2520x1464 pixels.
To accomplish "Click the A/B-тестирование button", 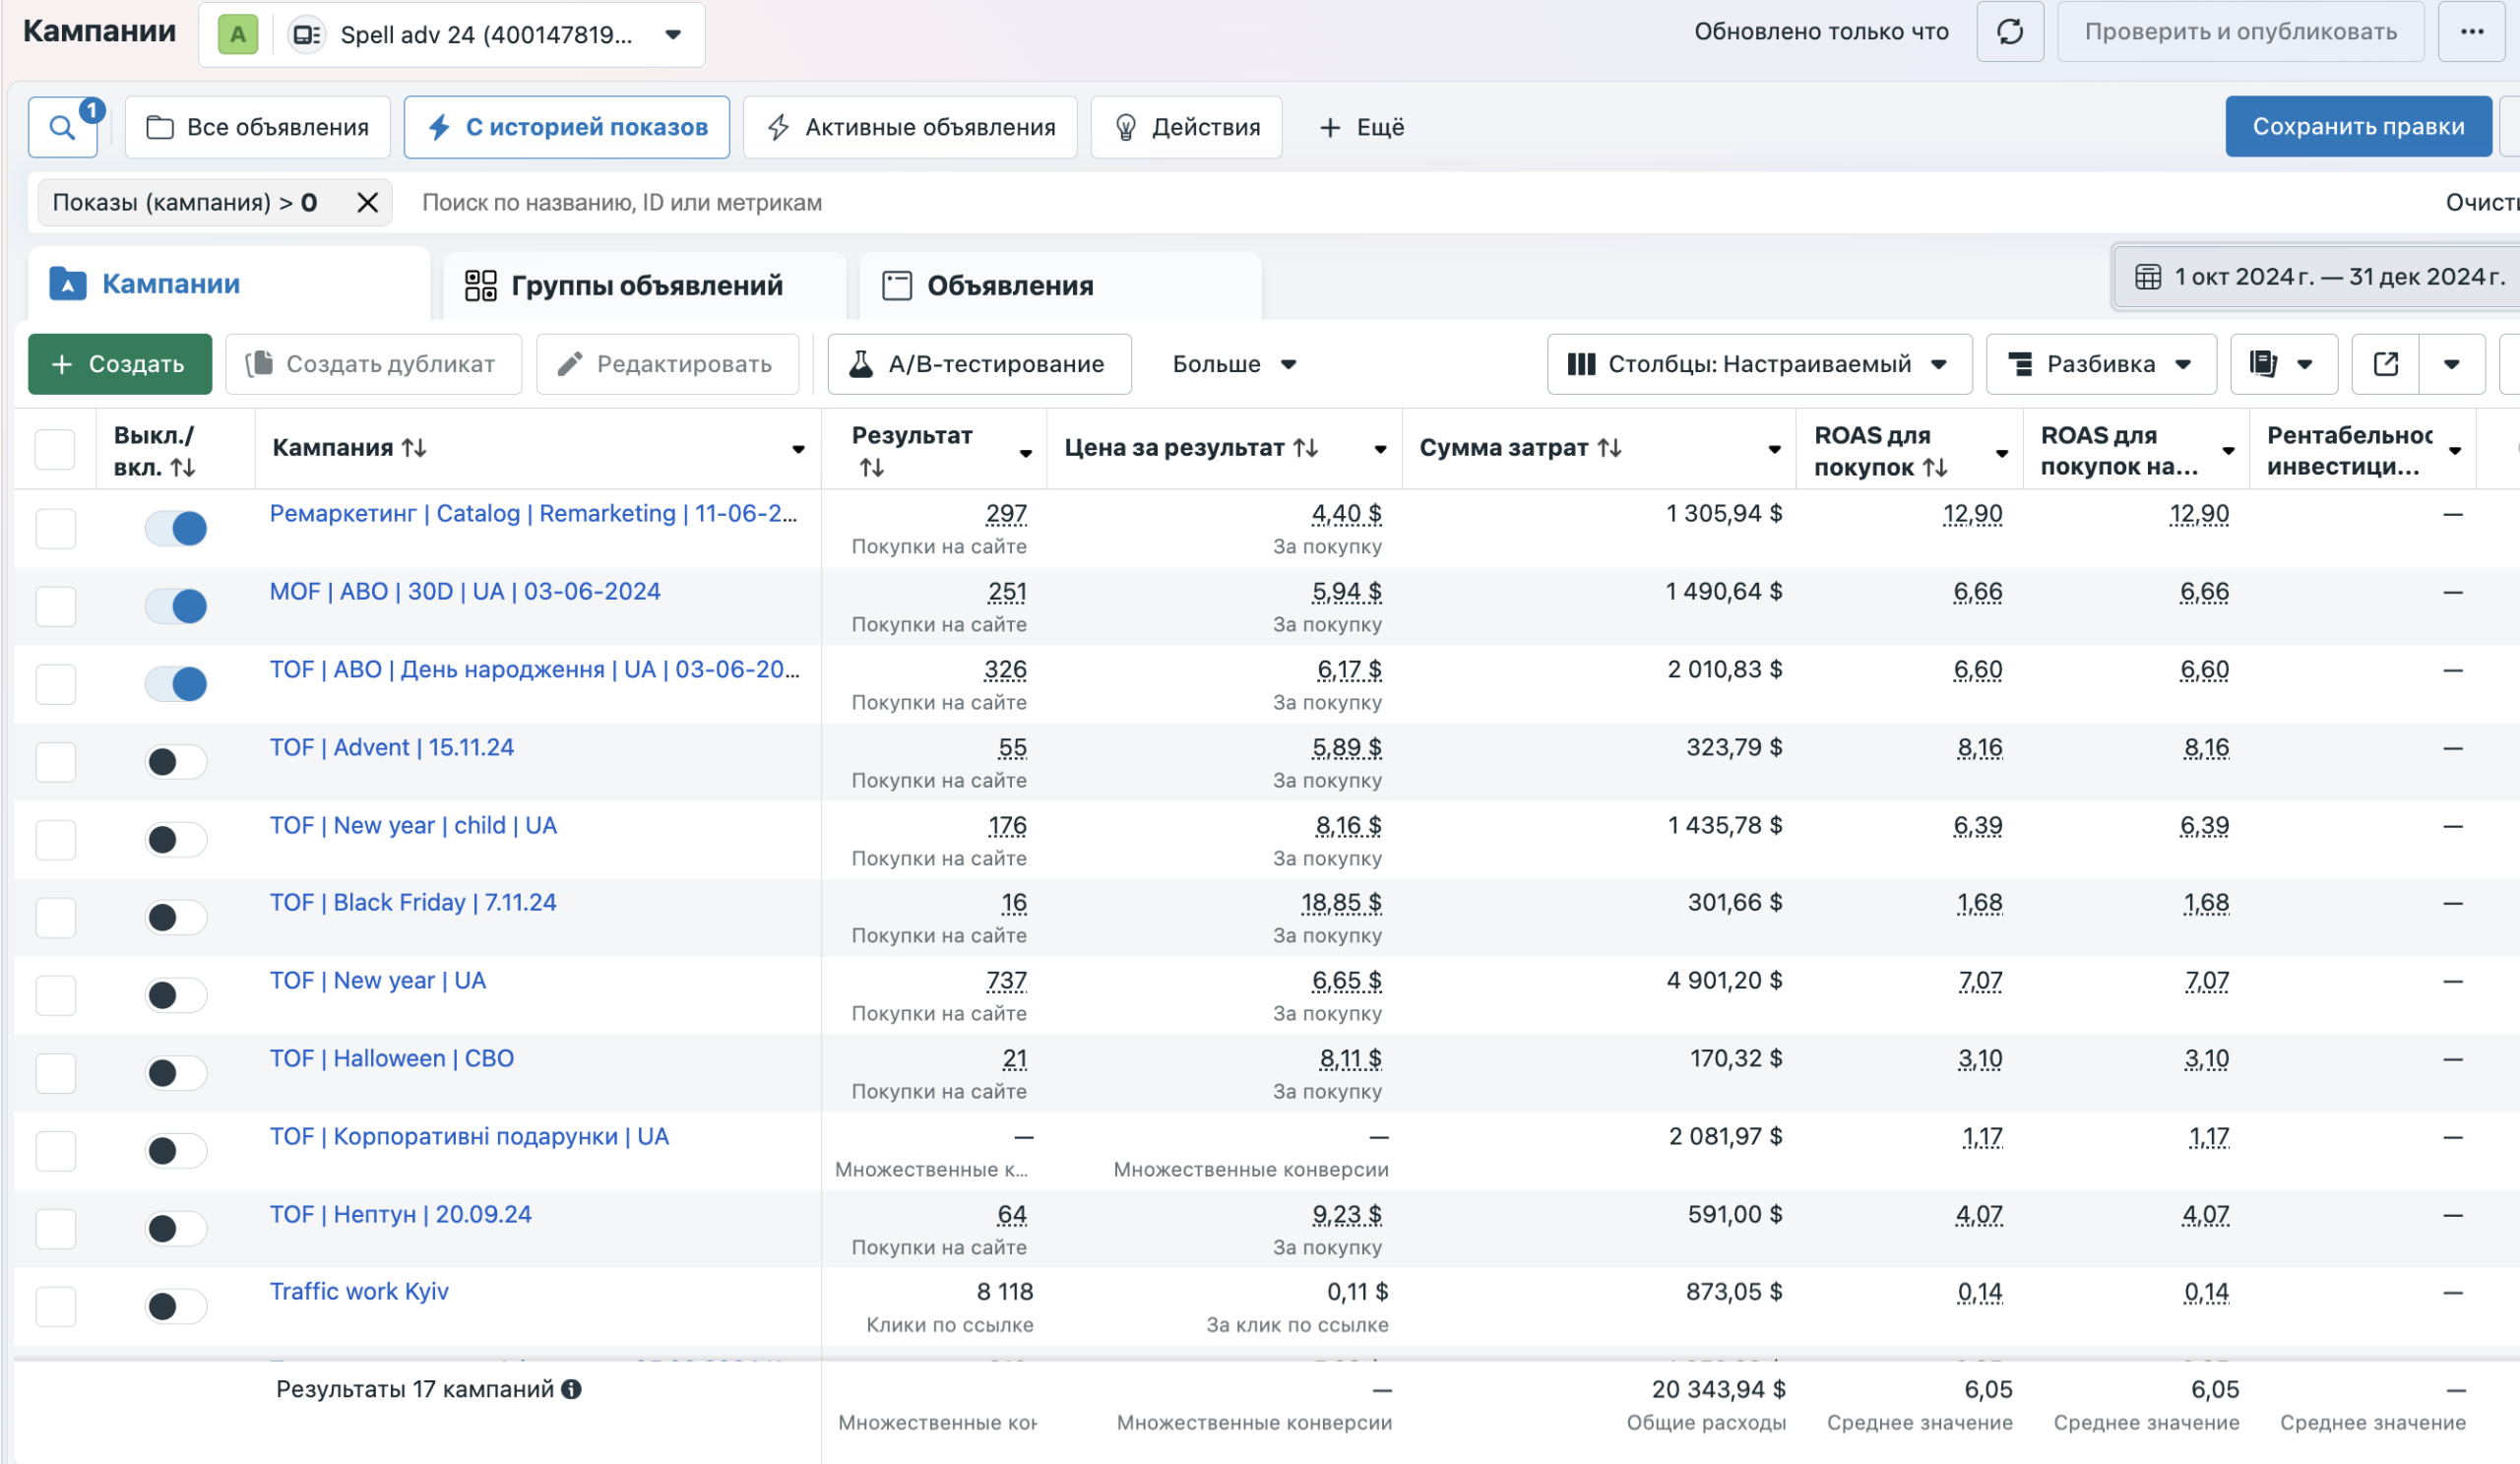I will point(980,364).
